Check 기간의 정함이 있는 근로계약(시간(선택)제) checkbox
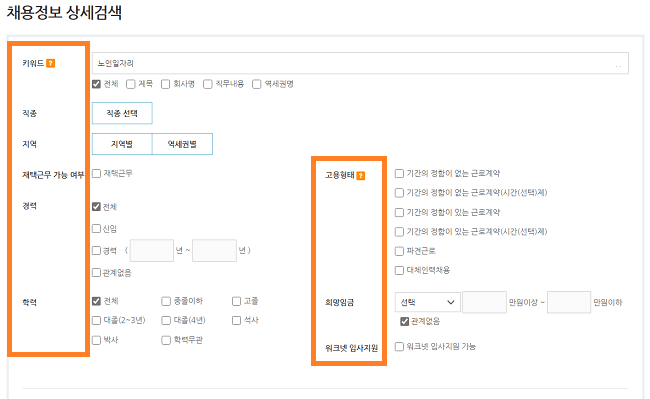Screen dimensions: 650x399 pyautogui.click(x=399, y=232)
